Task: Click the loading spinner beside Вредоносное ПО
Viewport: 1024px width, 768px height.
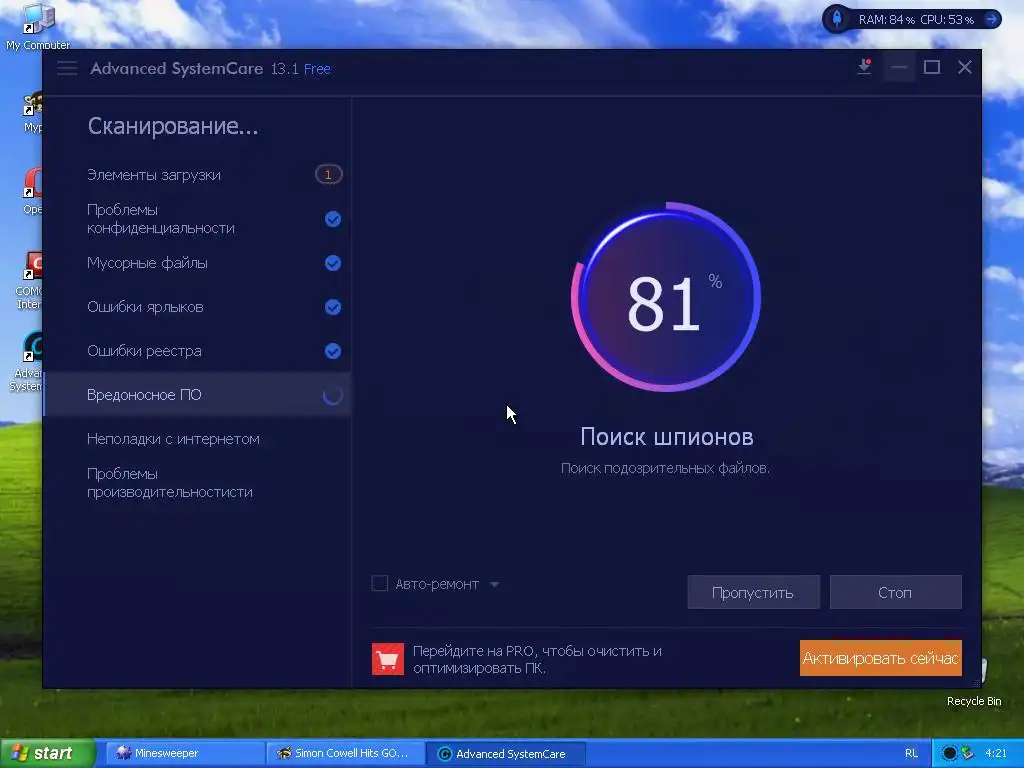Action: pyautogui.click(x=333, y=395)
